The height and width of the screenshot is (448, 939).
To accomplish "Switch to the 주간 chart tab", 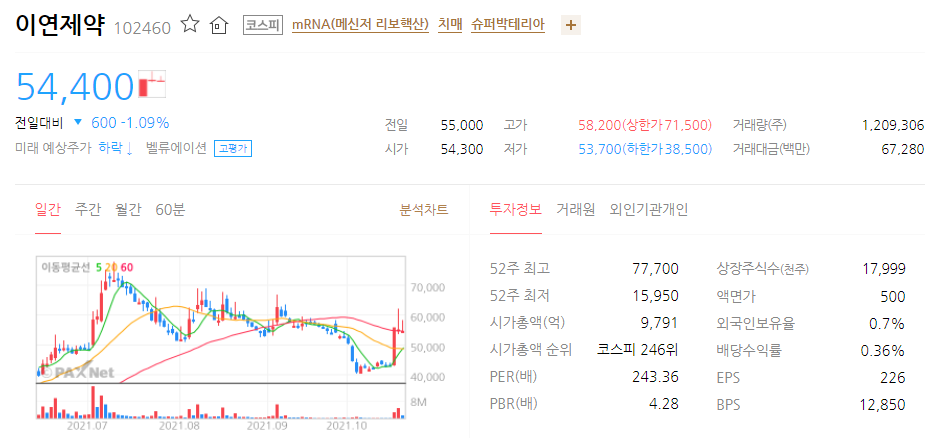I will pyautogui.click(x=88, y=210).
